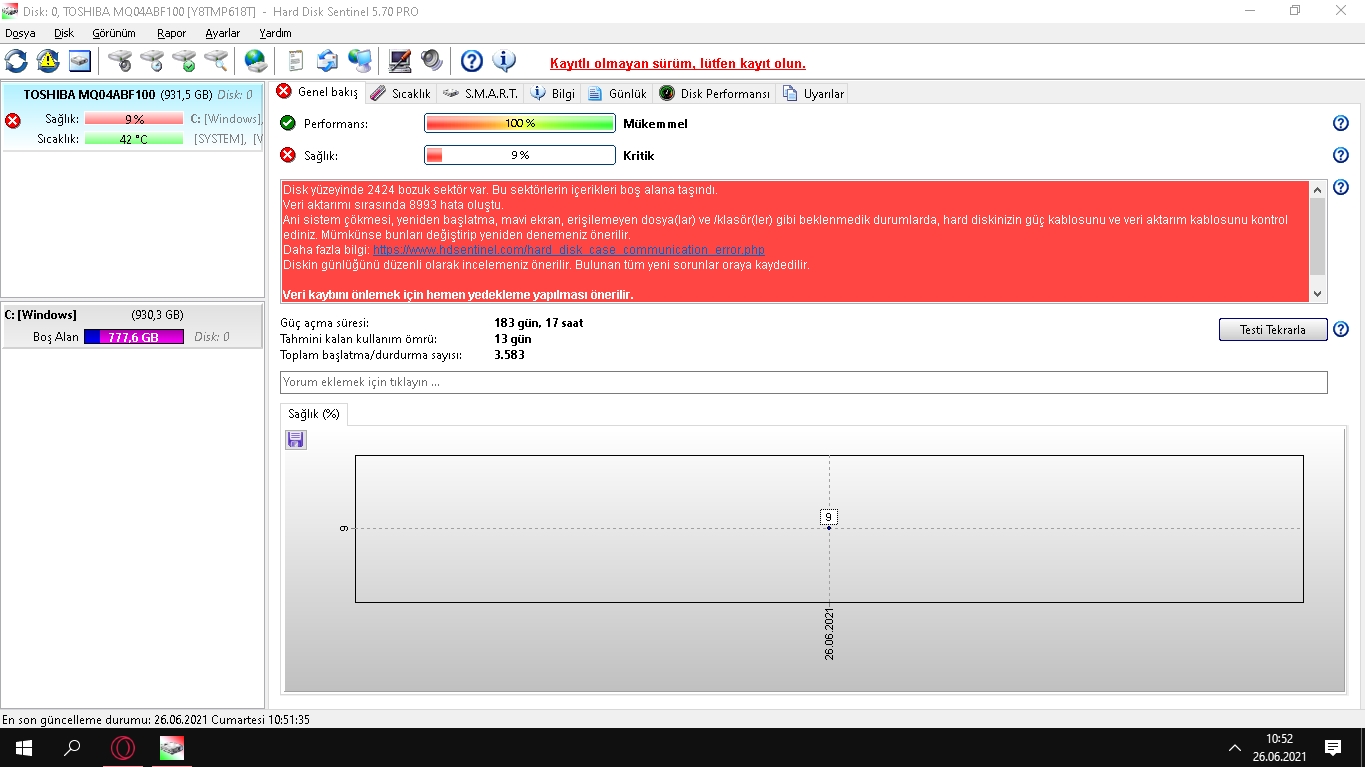The height and width of the screenshot is (767, 1365).
Task: Open the Görünüm menu
Action: (114, 33)
